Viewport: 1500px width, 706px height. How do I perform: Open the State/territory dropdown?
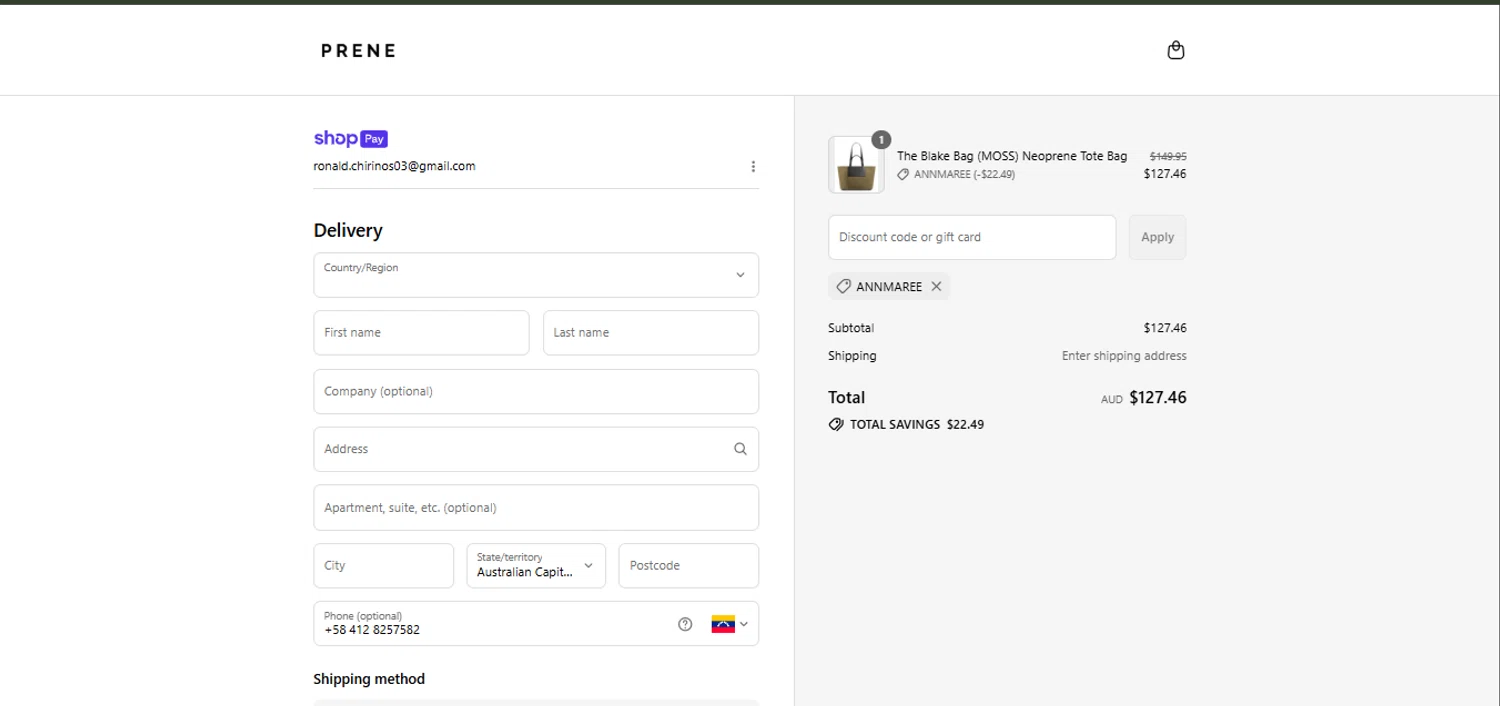[x=536, y=566]
